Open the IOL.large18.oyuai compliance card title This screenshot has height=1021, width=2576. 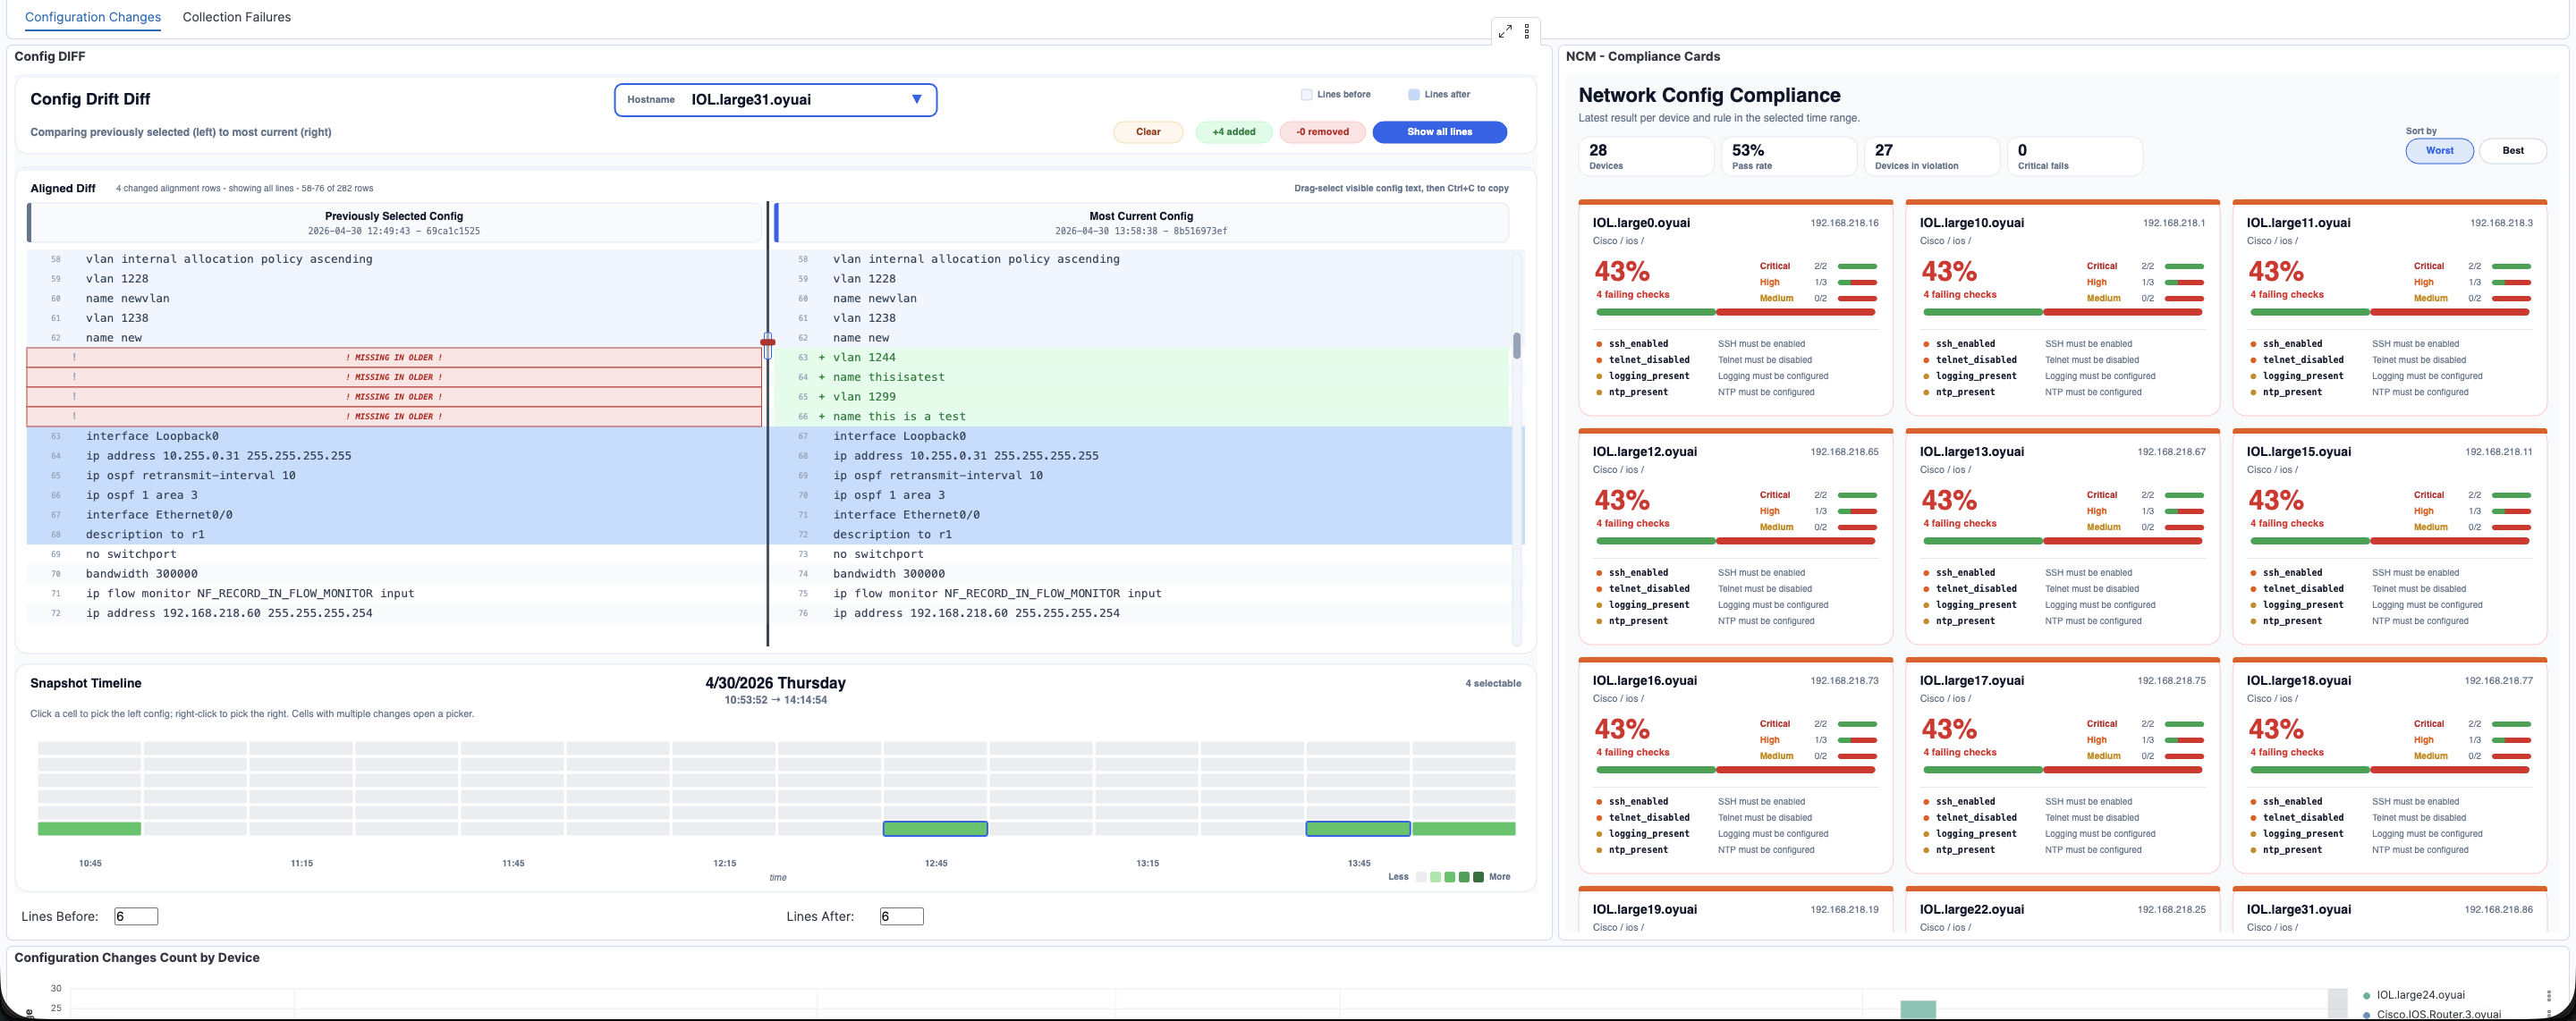pos(2298,681)
